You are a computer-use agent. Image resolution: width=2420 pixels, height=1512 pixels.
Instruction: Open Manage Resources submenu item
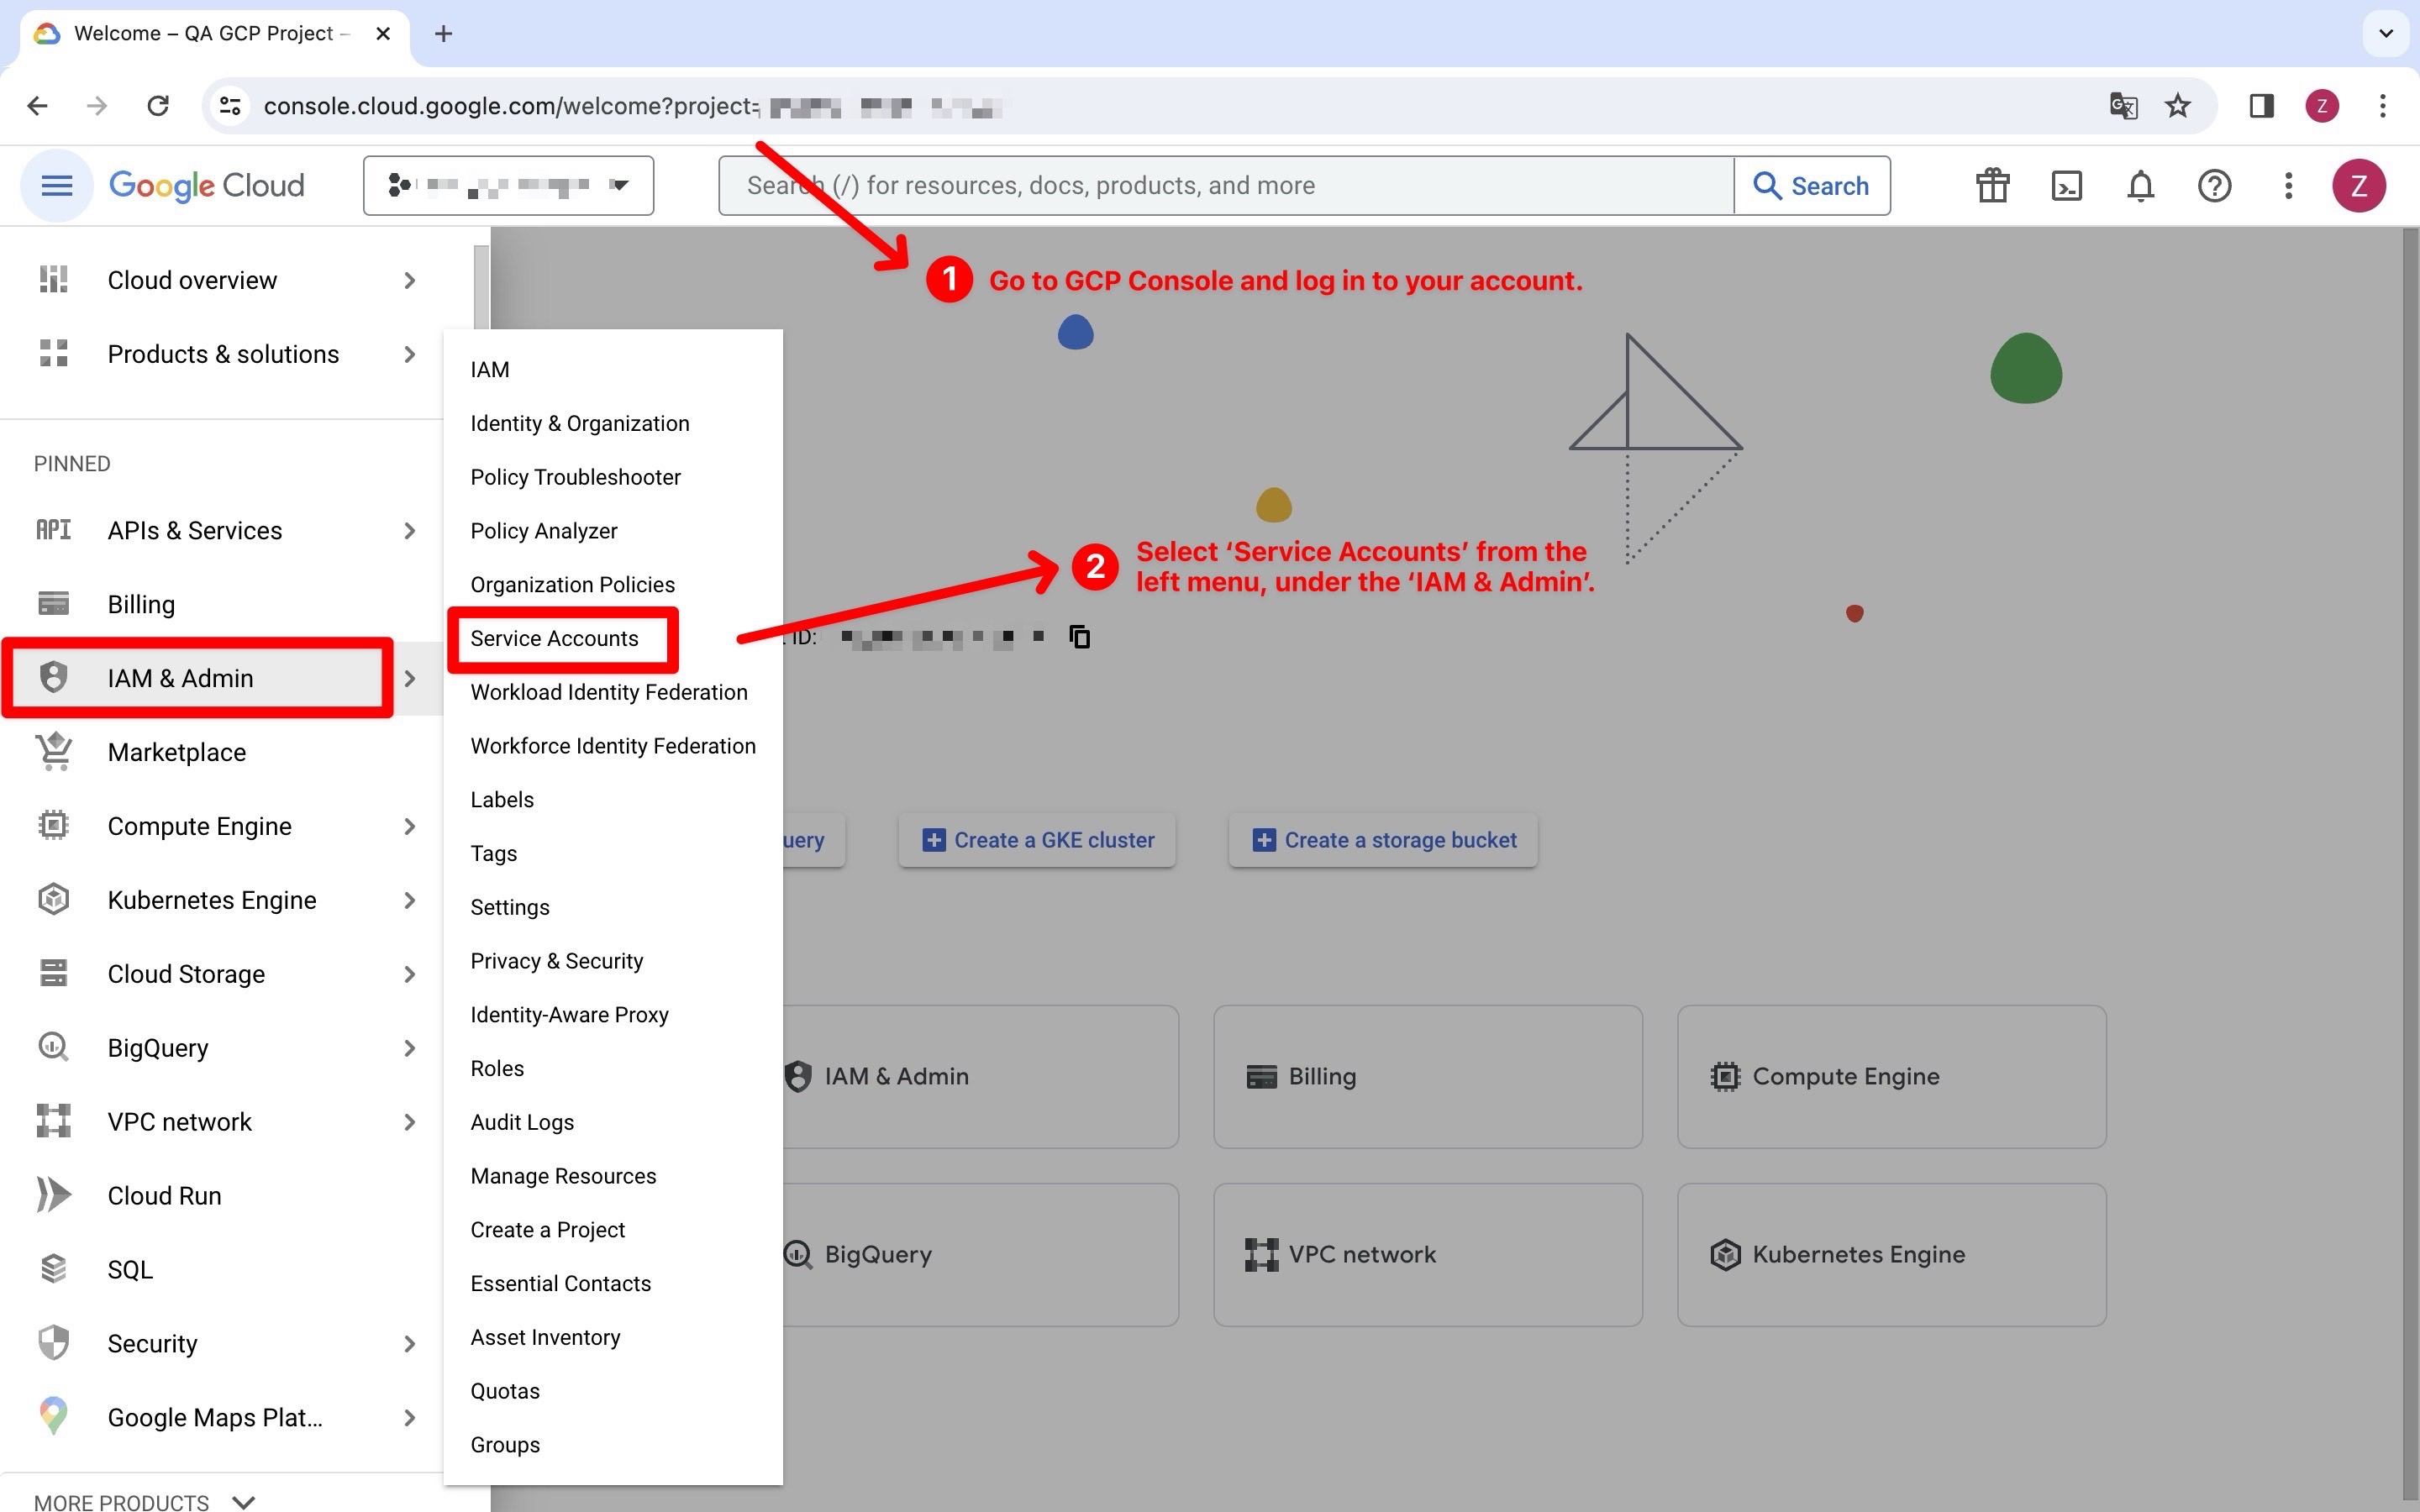pos(563,1176)
